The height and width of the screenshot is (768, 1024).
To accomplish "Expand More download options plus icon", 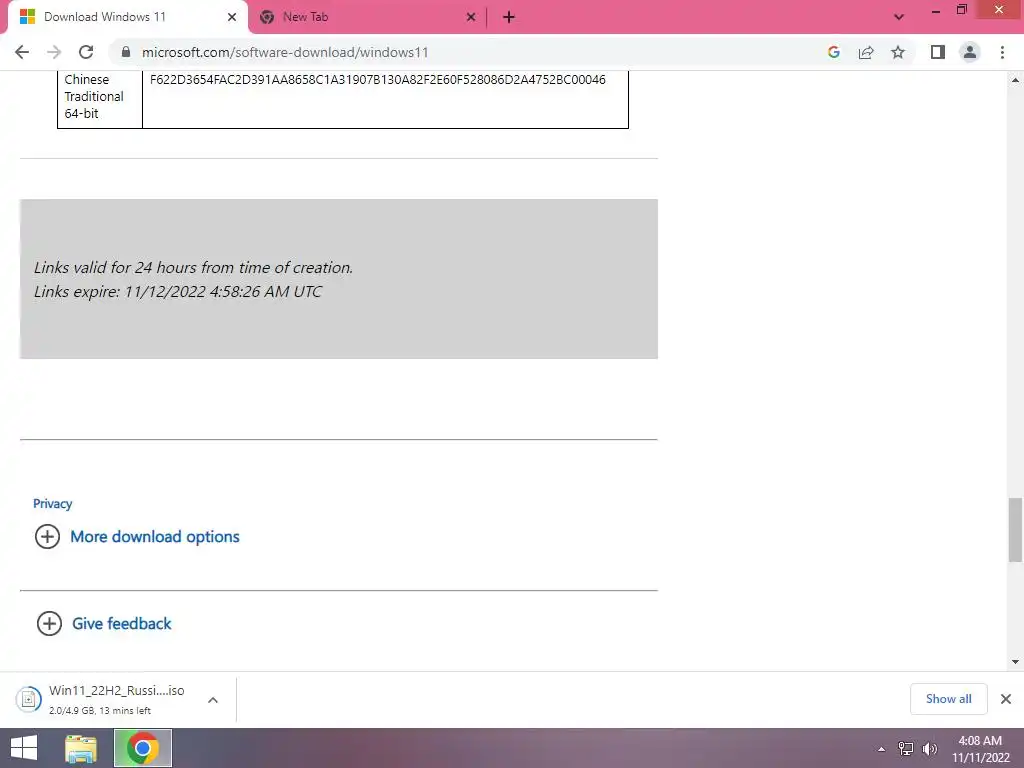I will (x=47, y=536).
